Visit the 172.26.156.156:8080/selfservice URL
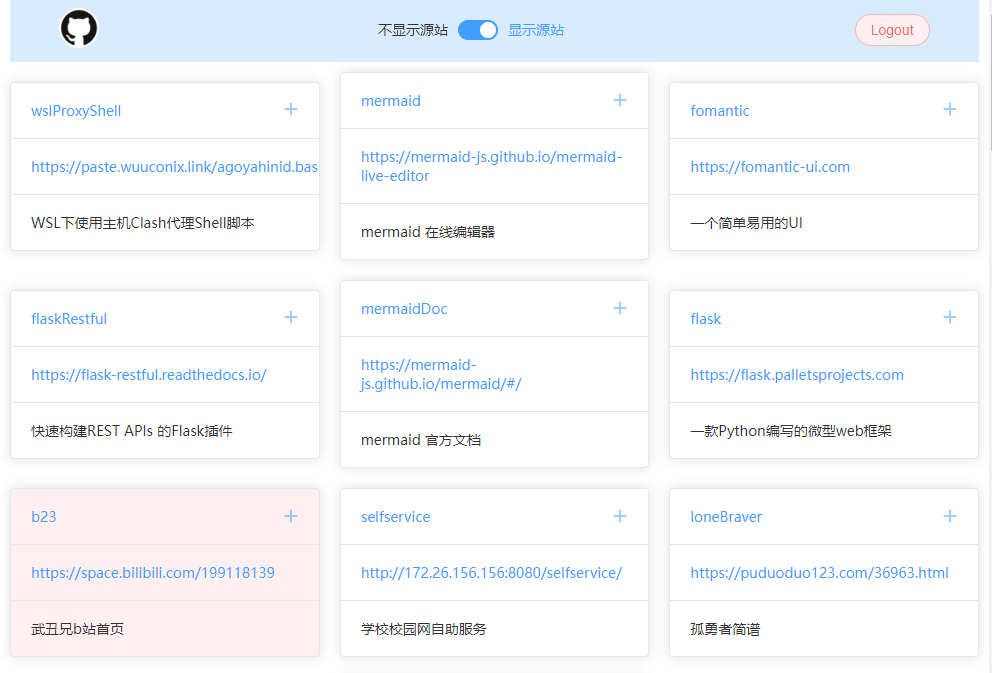 click(x=492, y=573)
